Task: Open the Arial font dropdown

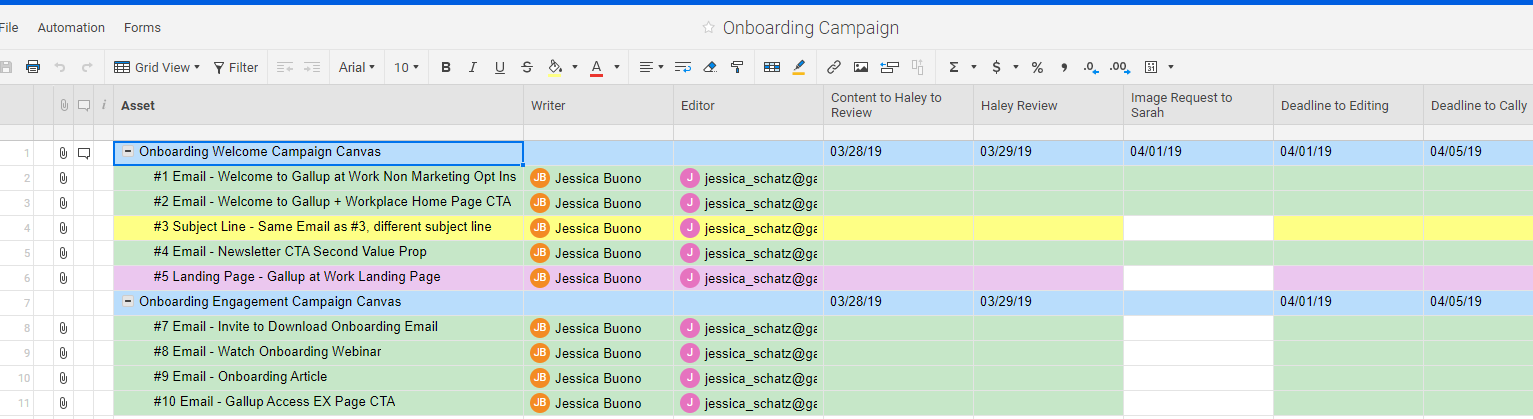Action: point(357,67)
